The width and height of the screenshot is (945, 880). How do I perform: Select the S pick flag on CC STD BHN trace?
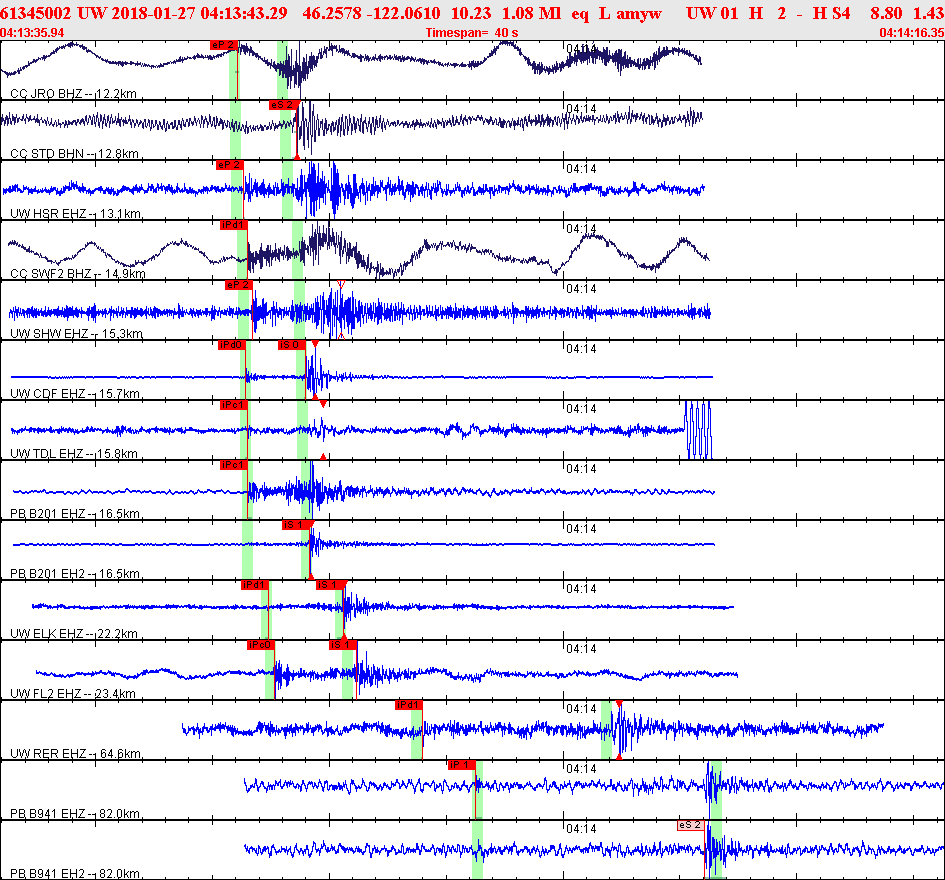(282, 105)
